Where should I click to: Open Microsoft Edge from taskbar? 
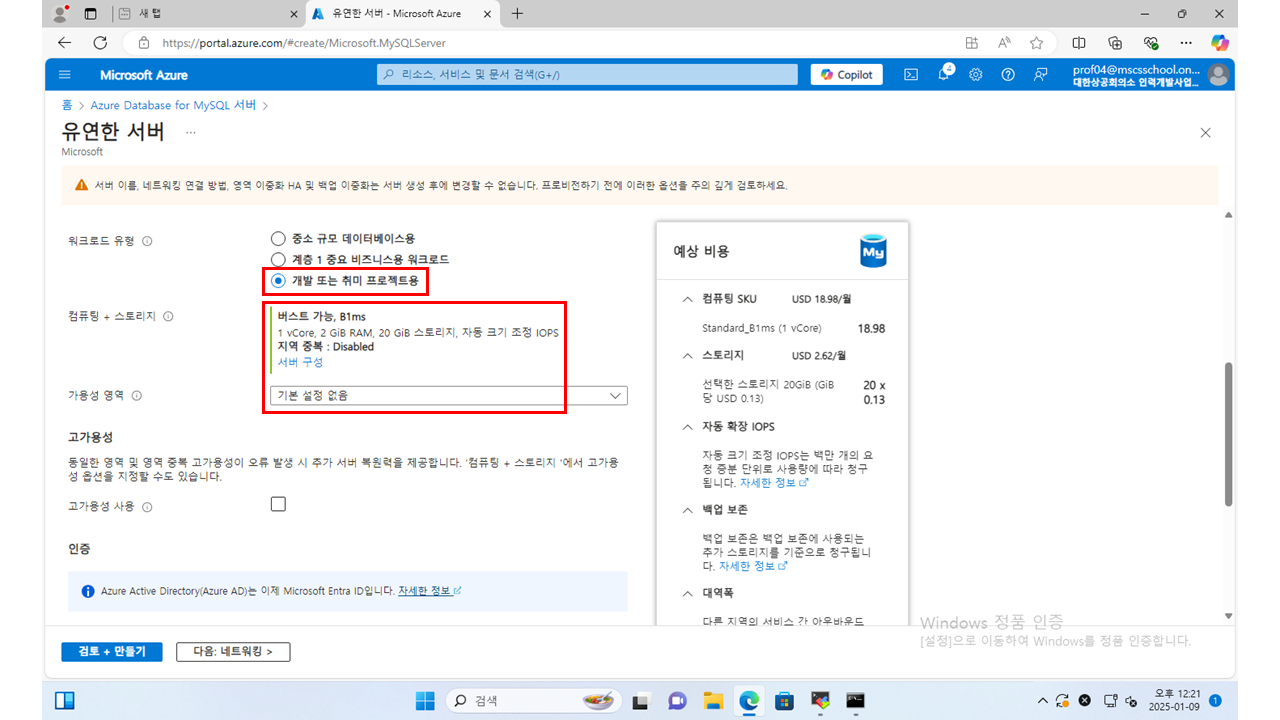749,700
